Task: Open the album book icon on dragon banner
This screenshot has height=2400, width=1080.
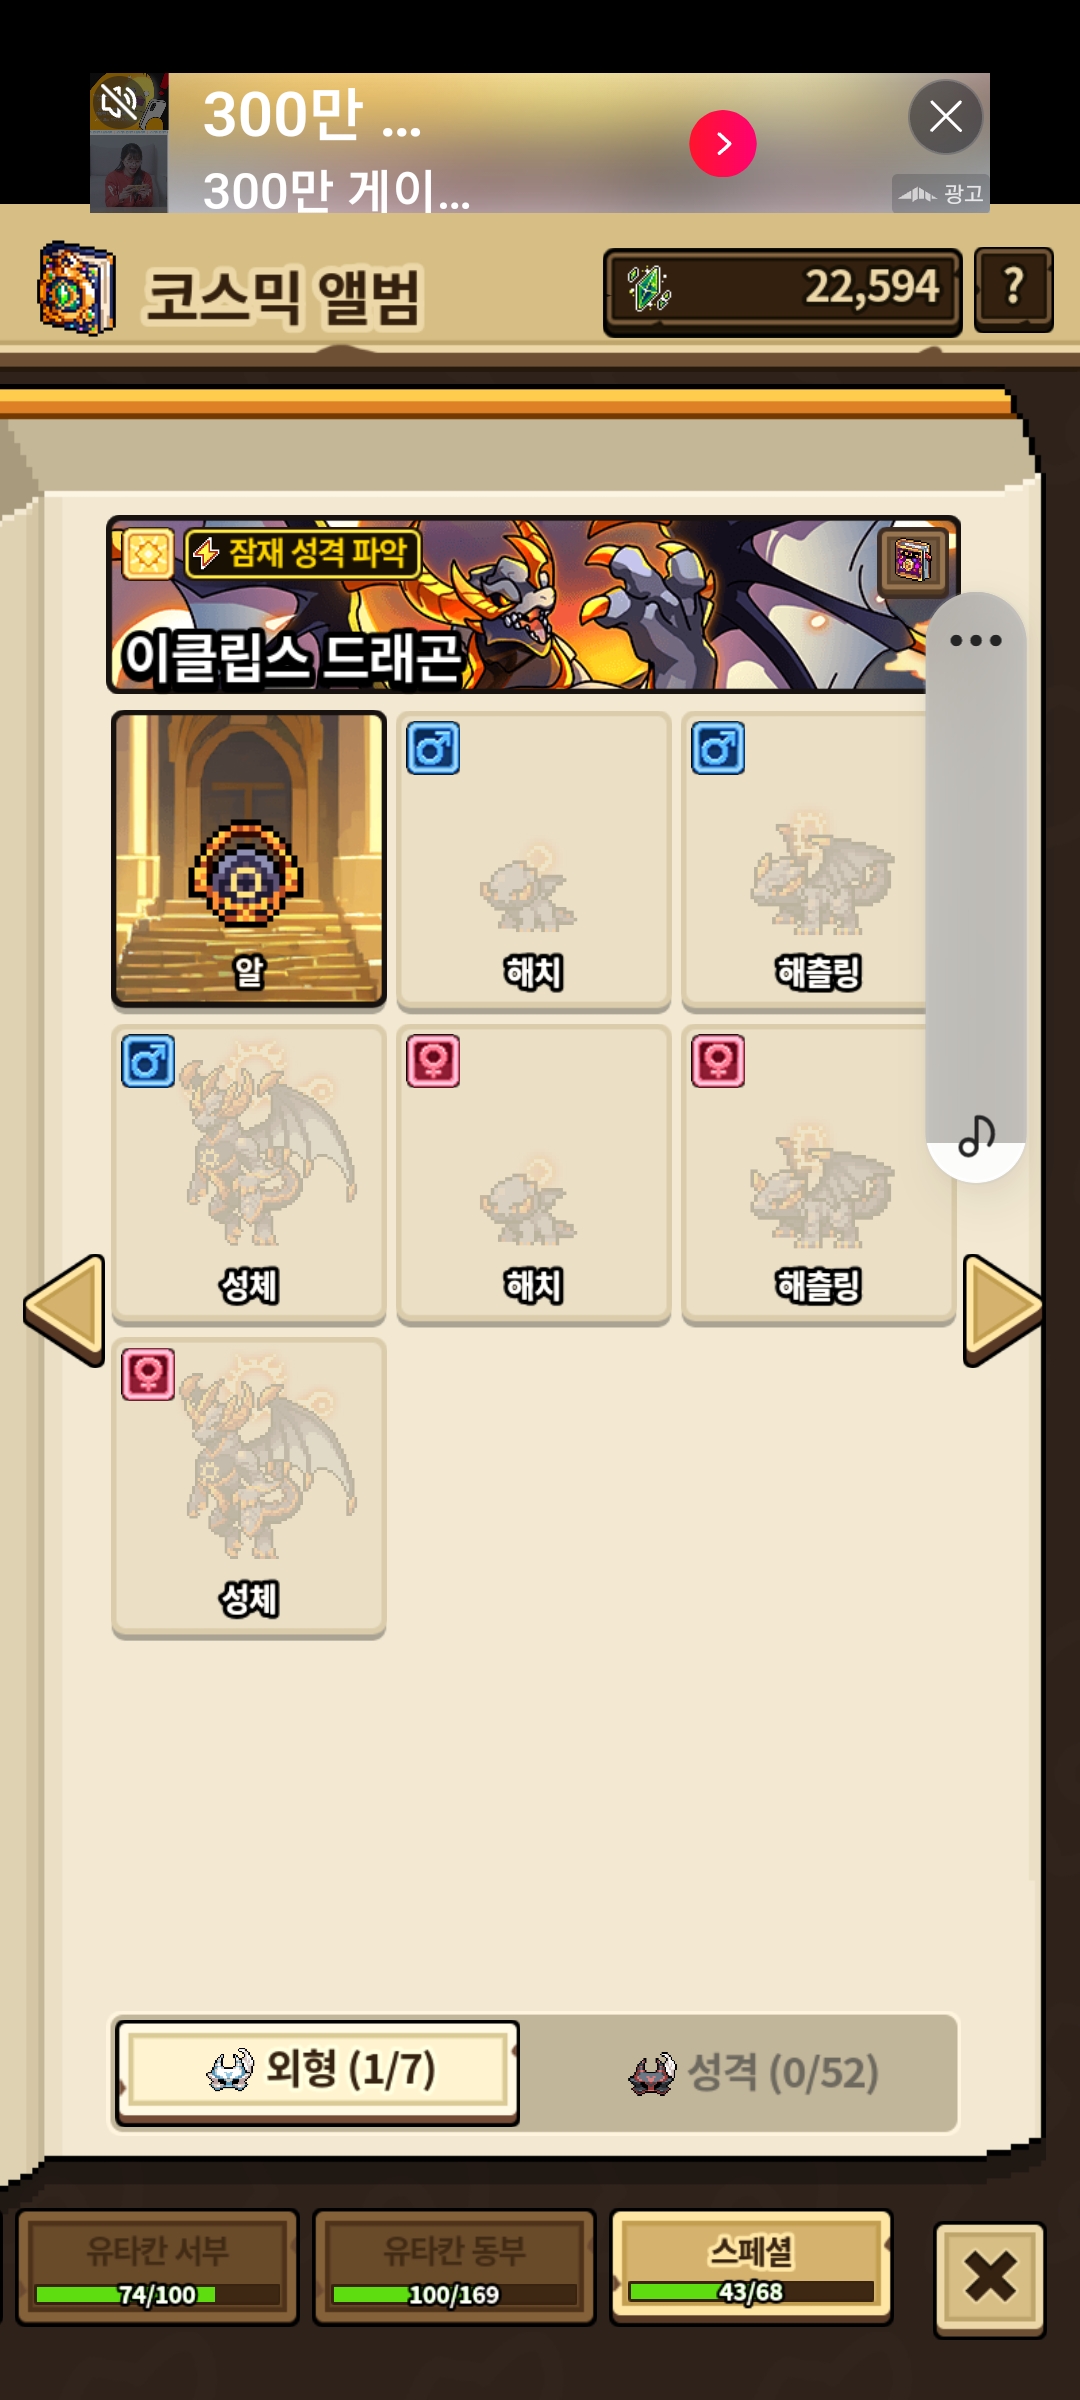Action: pyautogui.click(x=912, y=560)
